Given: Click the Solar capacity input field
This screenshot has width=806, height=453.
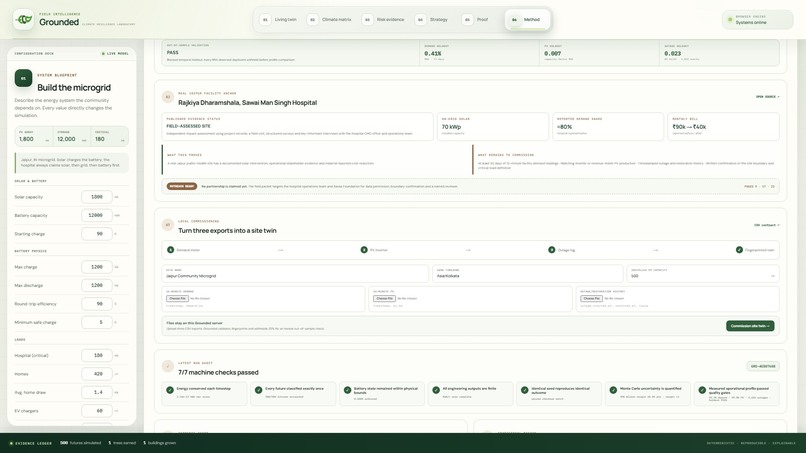Looking at the screenshot, I should (x=97, y=197).
